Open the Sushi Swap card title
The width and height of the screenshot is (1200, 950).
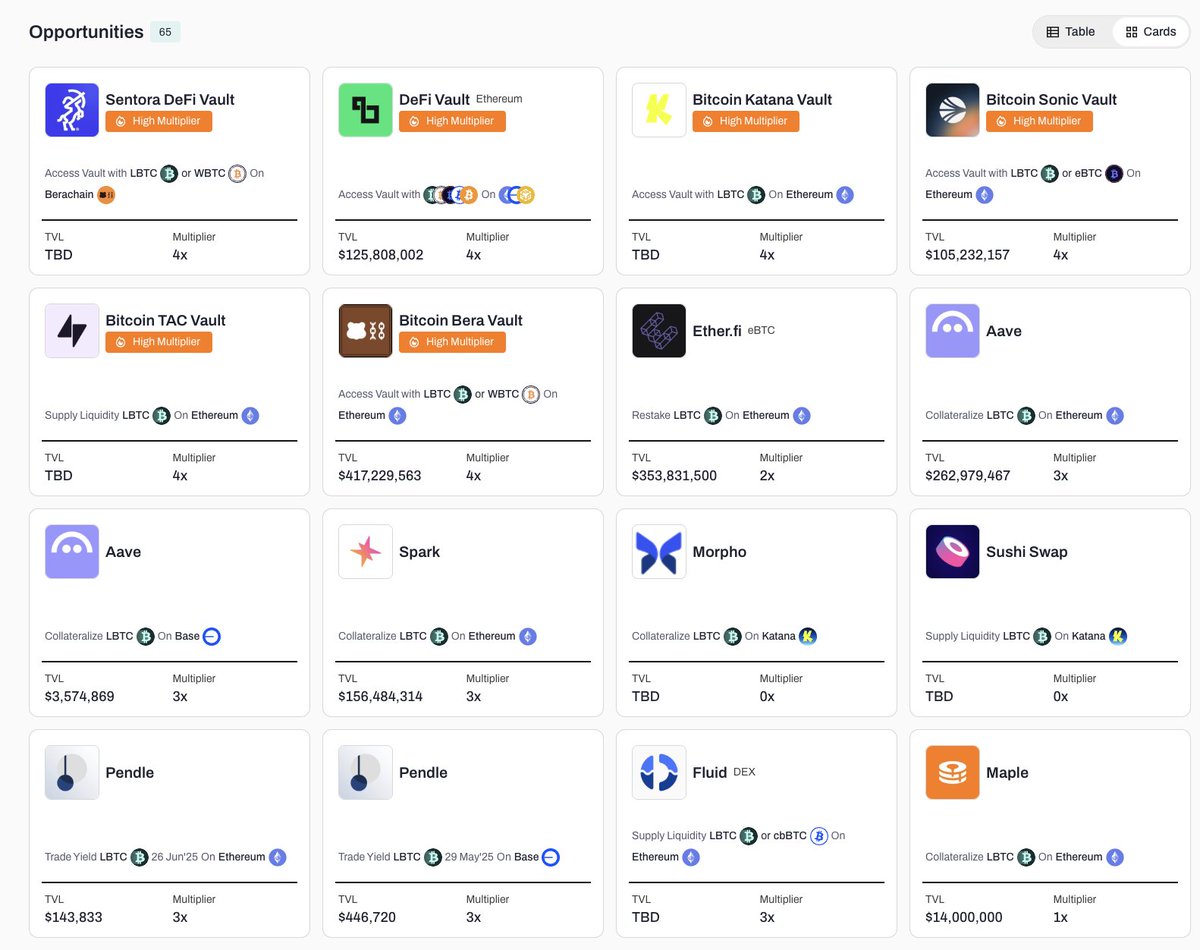1027,552
